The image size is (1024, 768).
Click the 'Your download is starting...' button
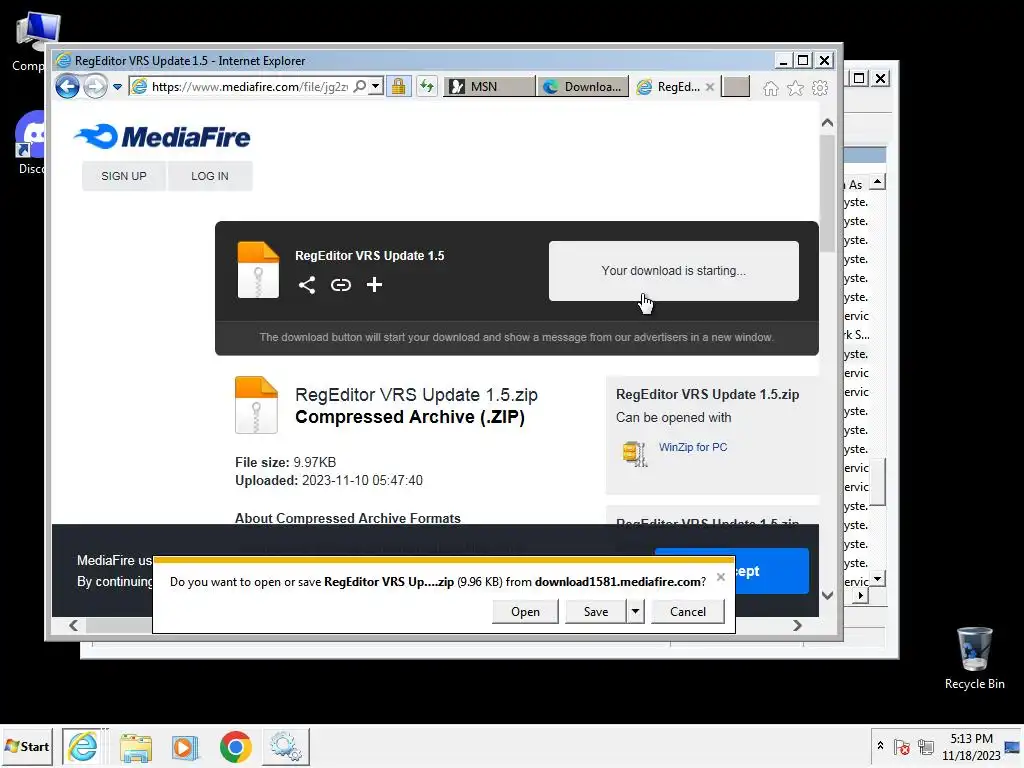[x=673, y=271]
